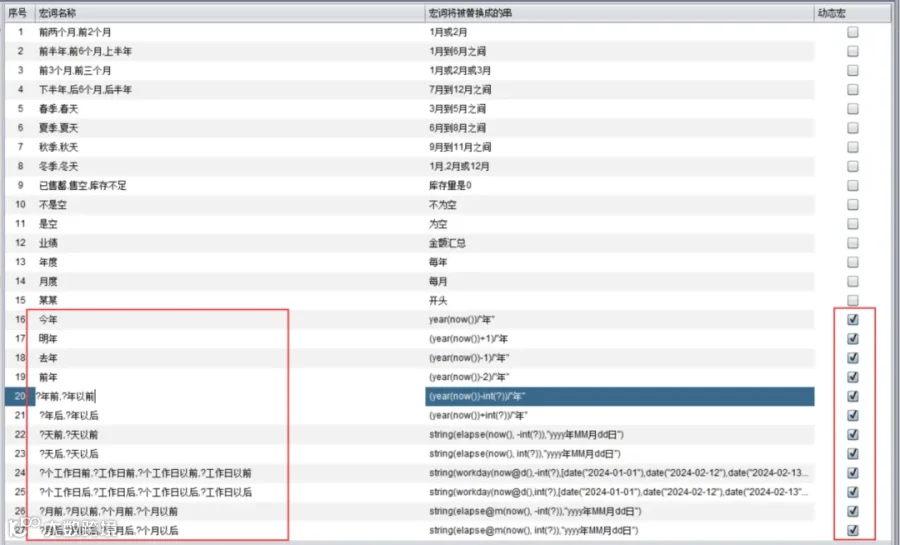Click the 序号 column header

[20, 13]
